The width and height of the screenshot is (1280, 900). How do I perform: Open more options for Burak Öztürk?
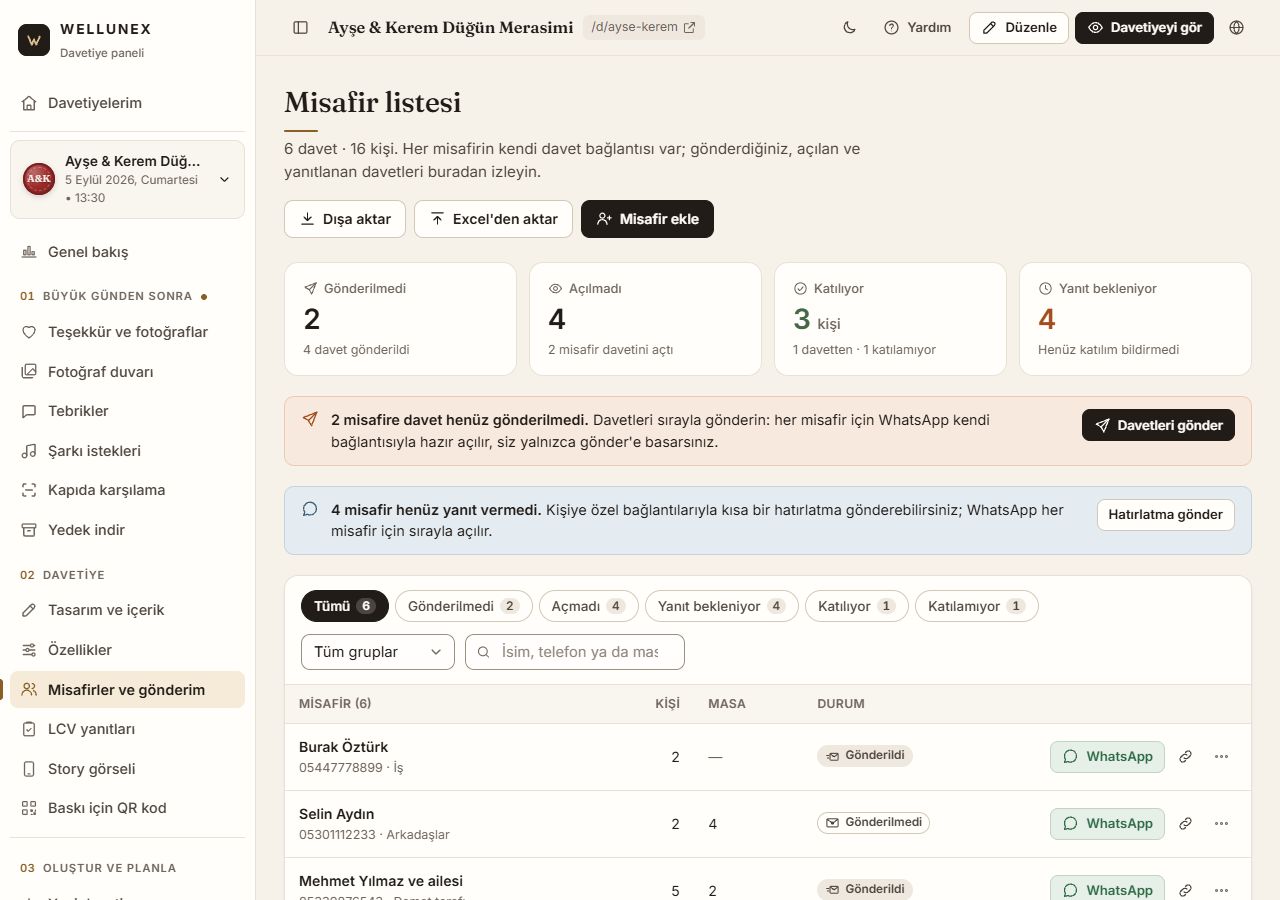[x=1221, y=757]
